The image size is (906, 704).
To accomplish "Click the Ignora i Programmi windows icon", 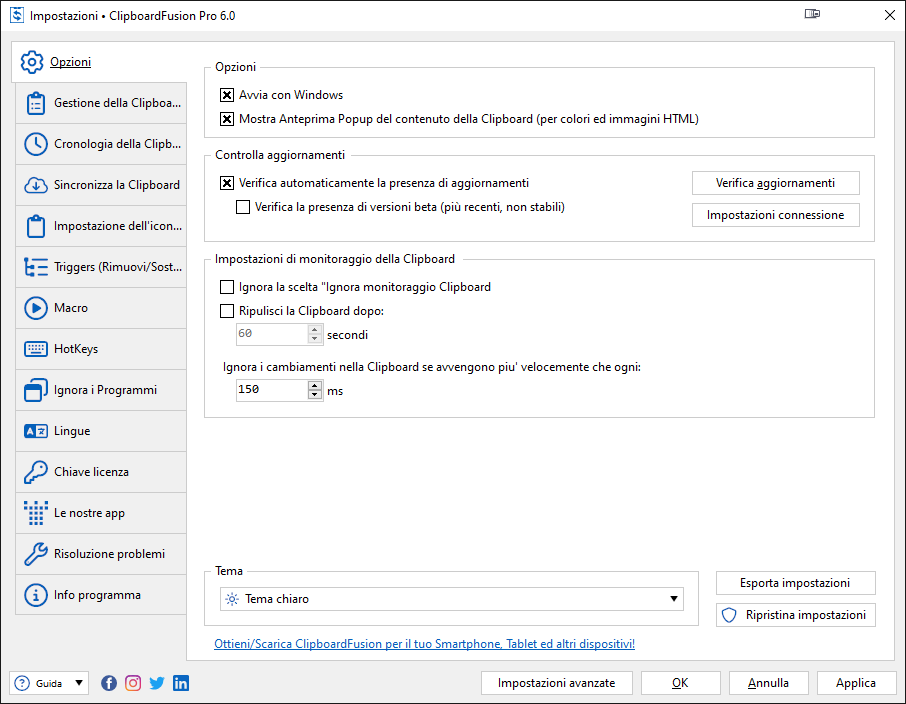I will 36,390.
